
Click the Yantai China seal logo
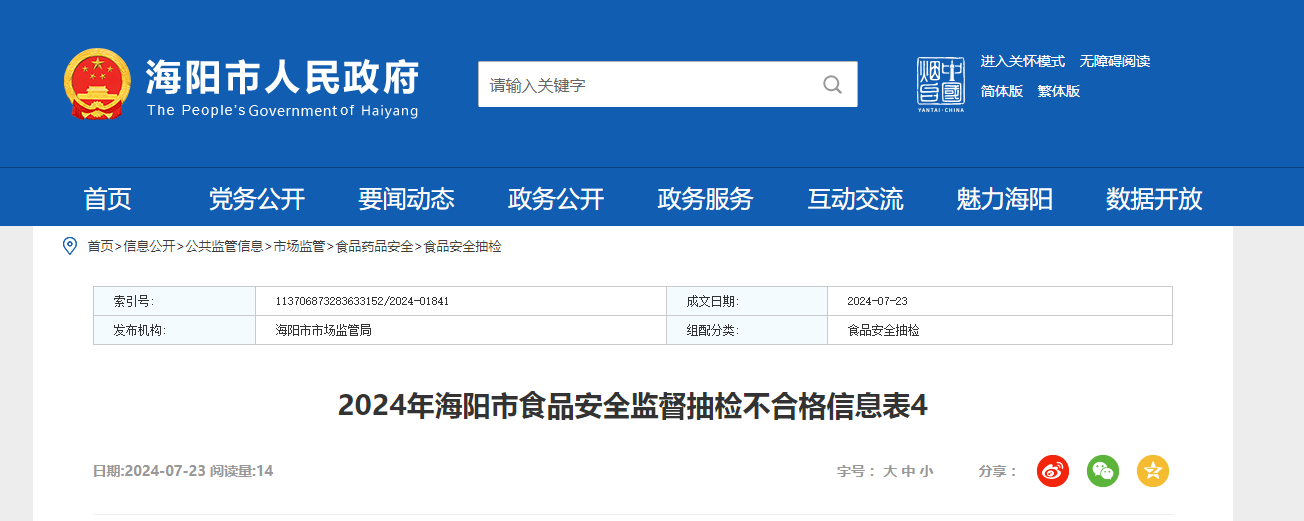coord(940,84)
